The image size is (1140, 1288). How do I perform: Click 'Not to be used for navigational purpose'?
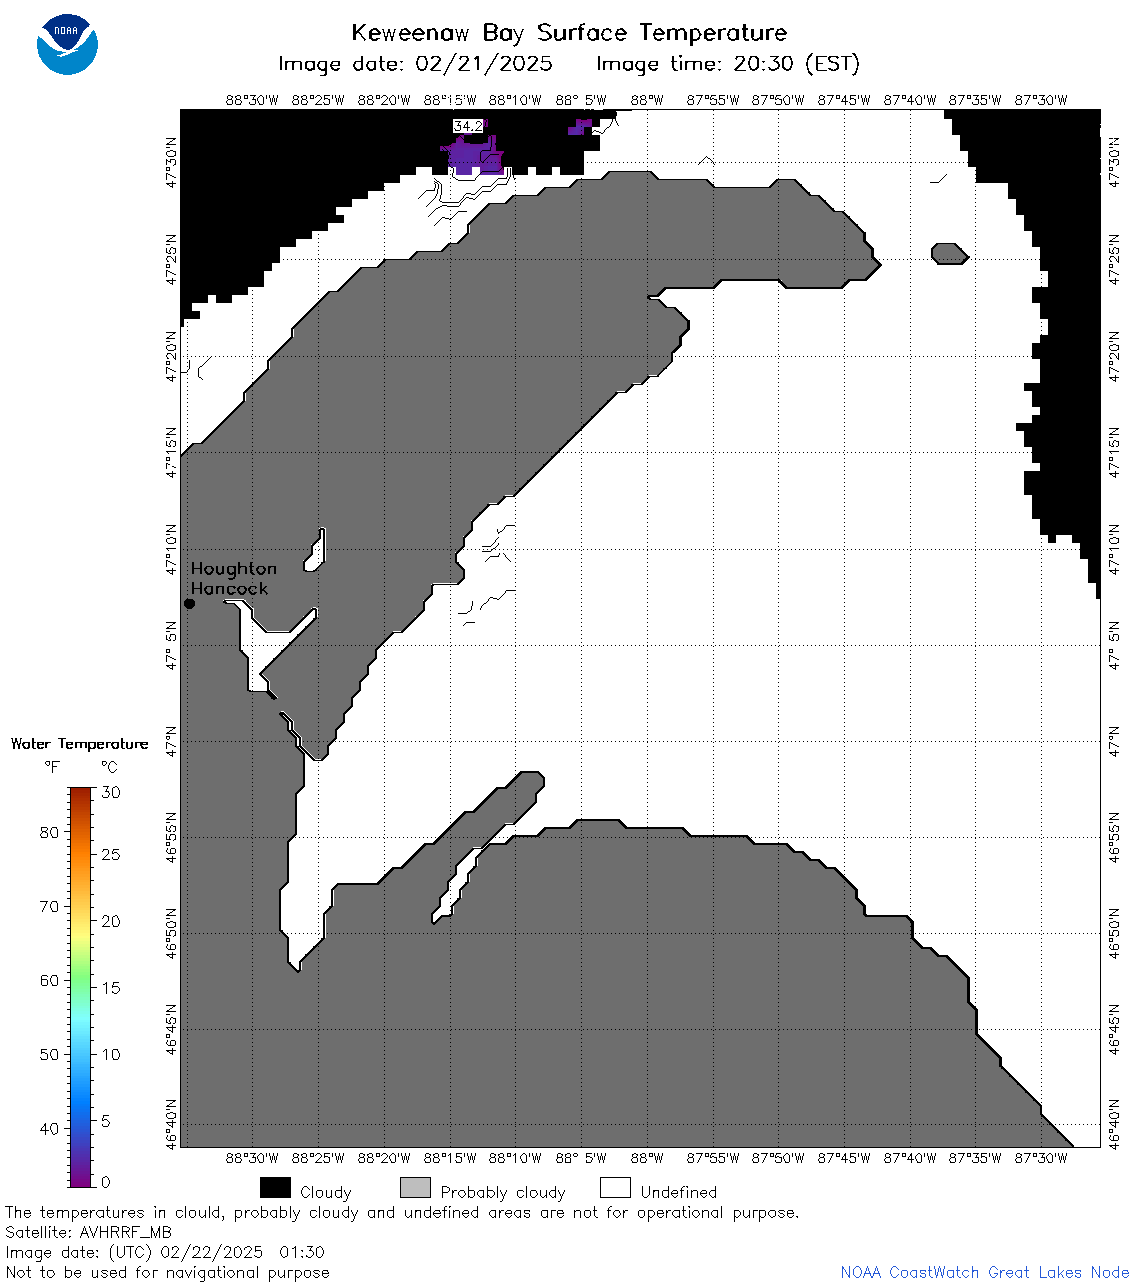click(167, 1272)
